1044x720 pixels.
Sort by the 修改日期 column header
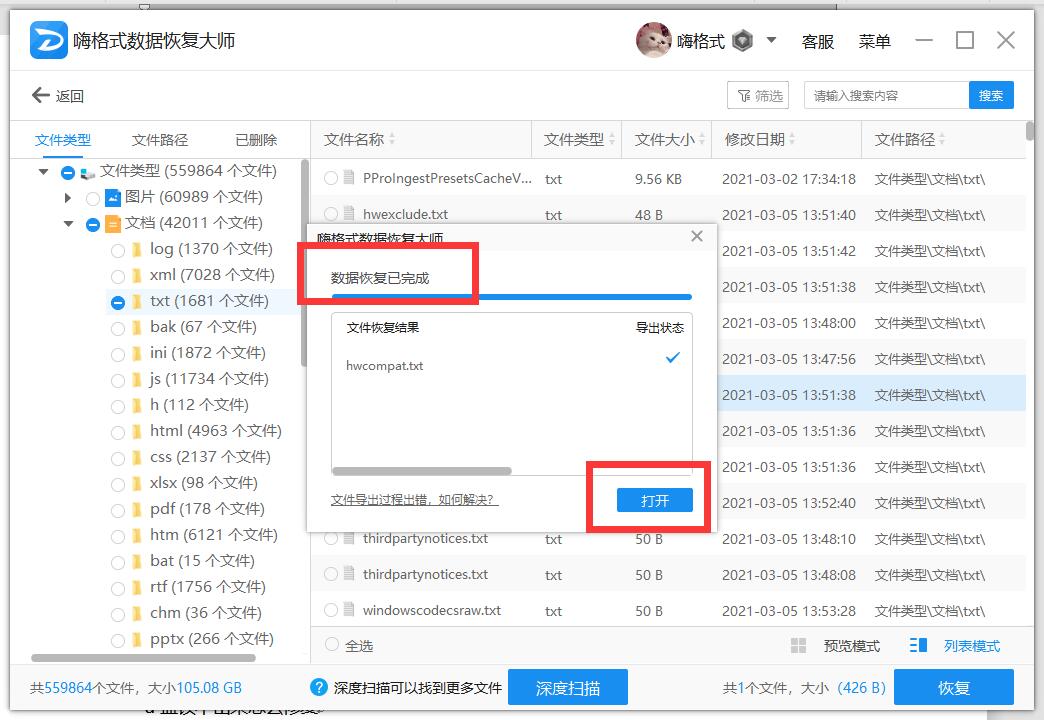[760, 139]
